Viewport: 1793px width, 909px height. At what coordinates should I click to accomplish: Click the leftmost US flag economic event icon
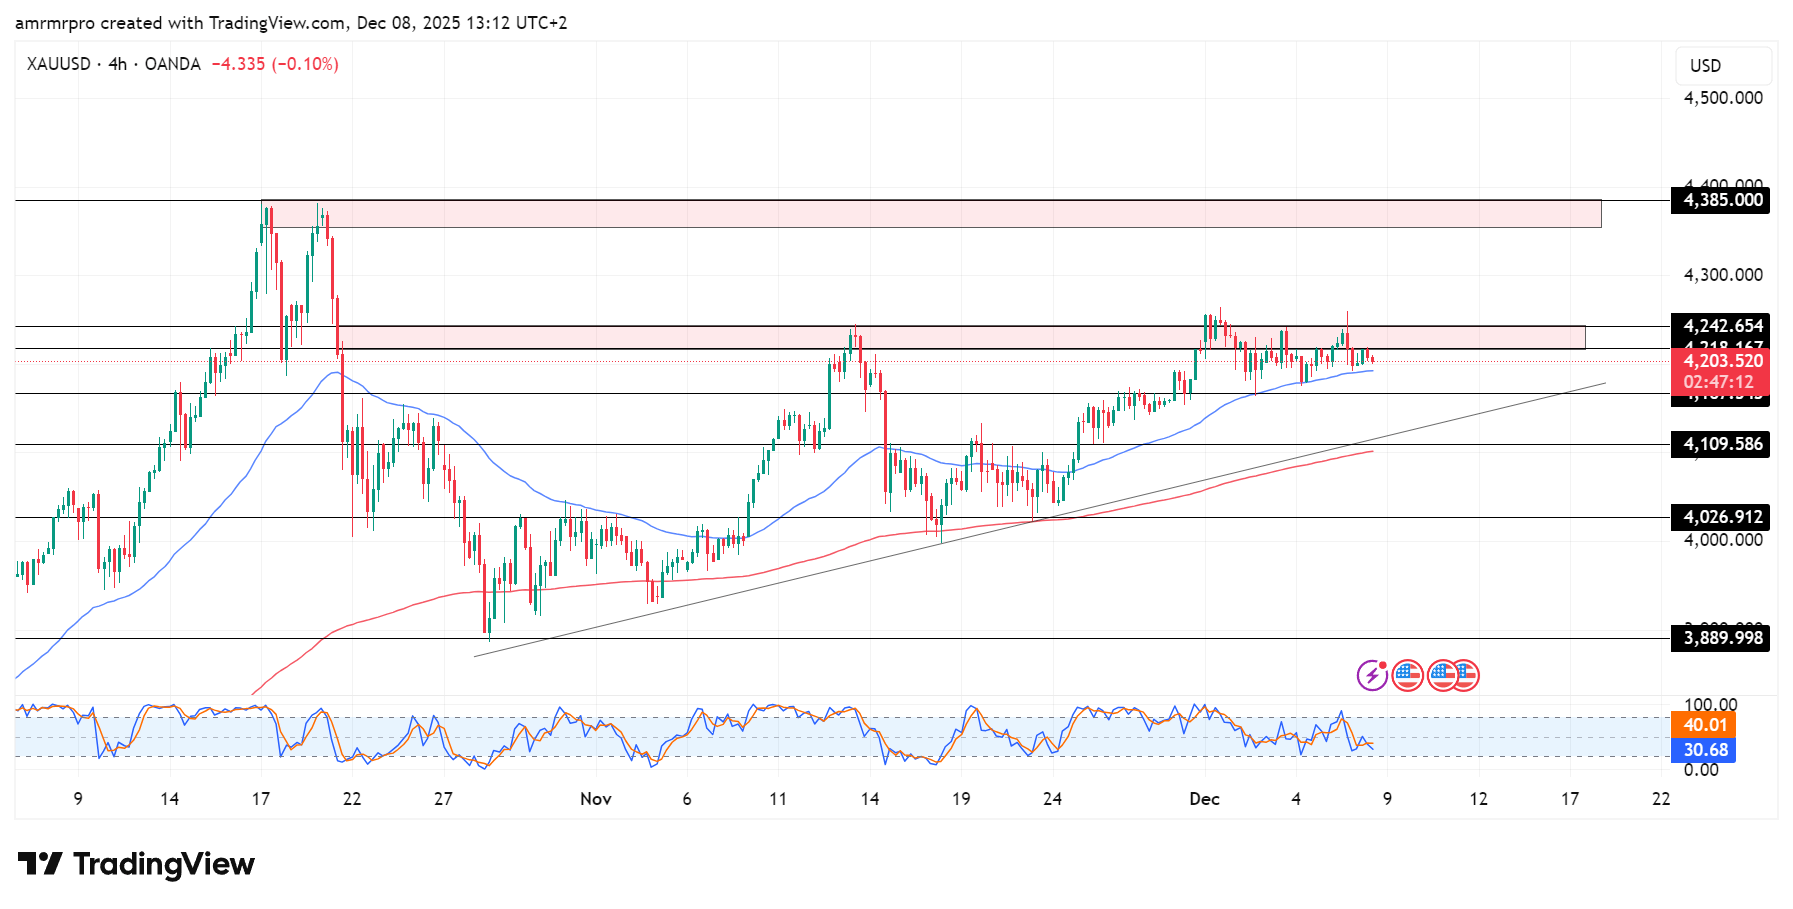1407,676
